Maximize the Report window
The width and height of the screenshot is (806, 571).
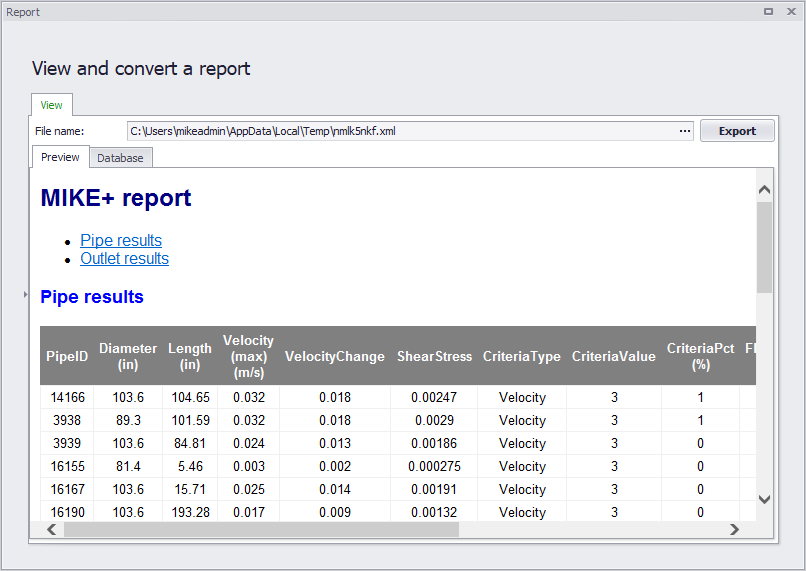pos(768,11)
